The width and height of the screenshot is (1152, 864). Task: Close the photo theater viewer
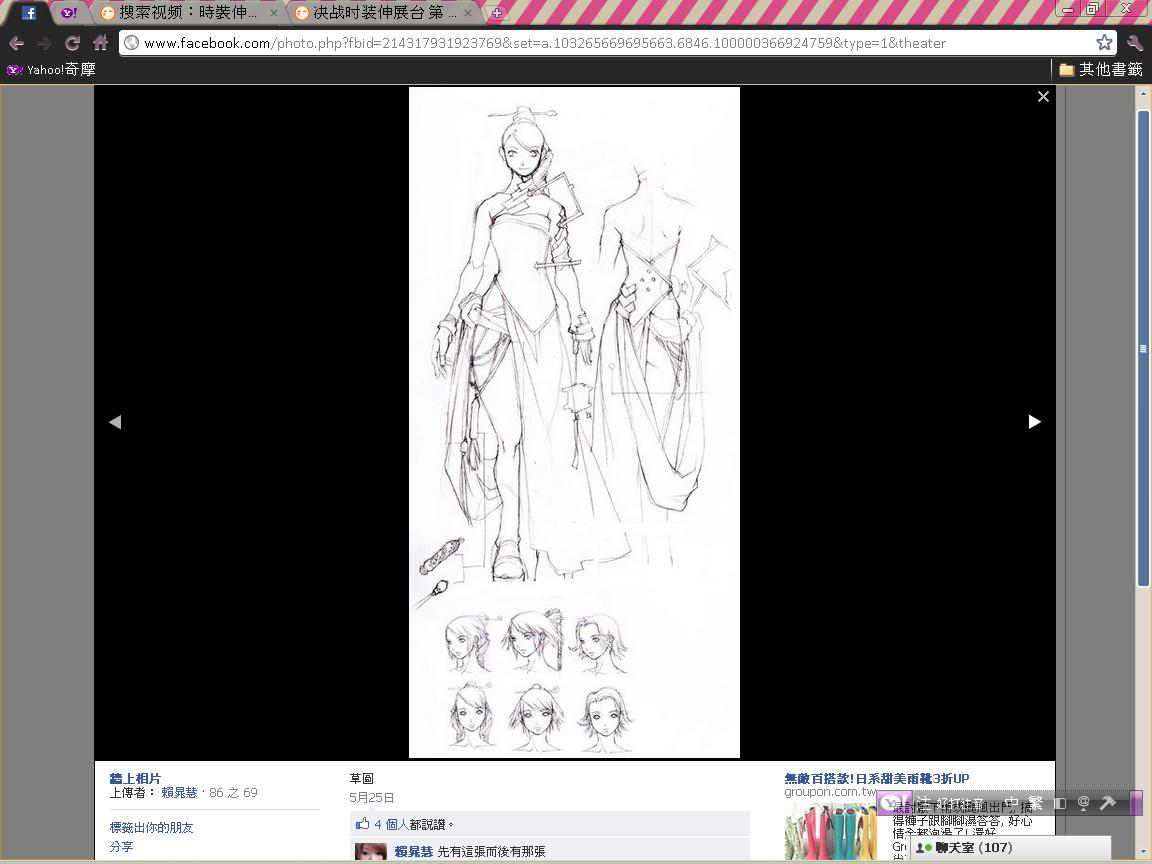tap(1043, 97)
